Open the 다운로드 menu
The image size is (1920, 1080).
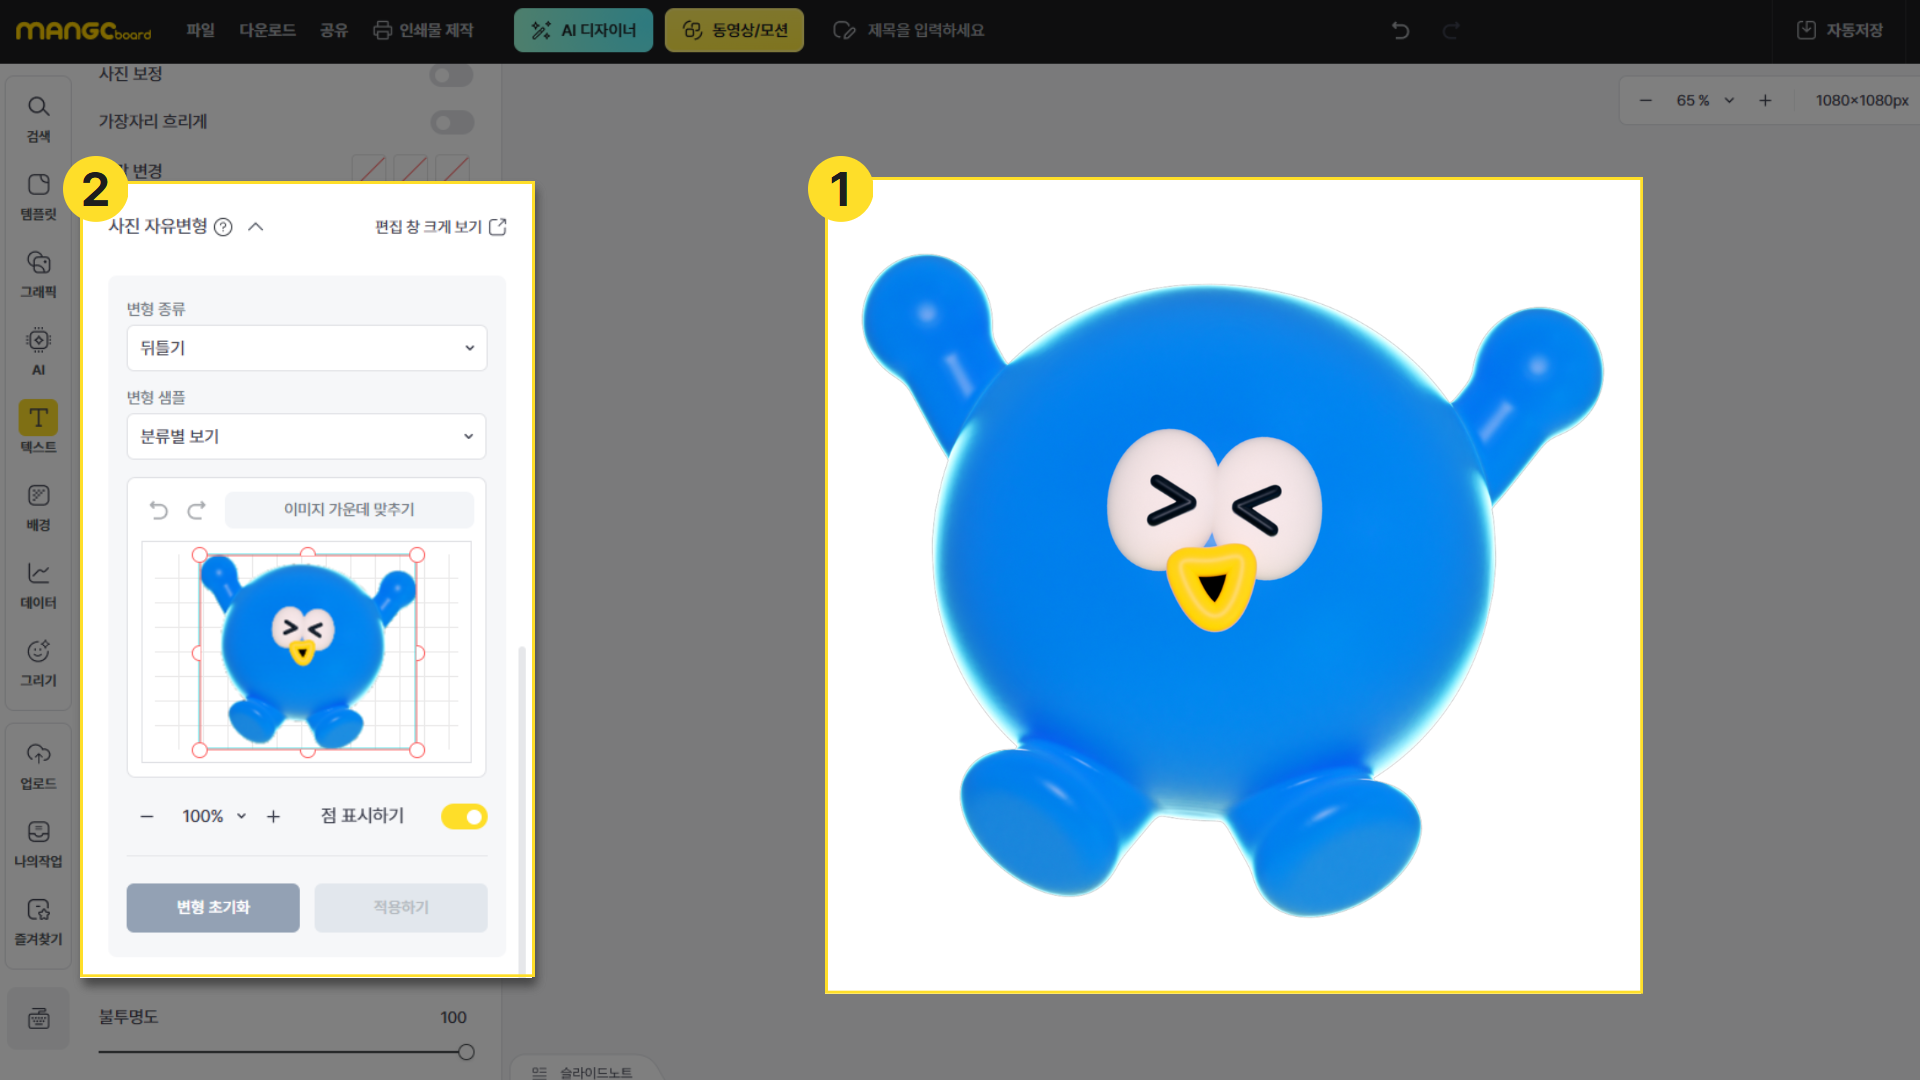[267, 30]
